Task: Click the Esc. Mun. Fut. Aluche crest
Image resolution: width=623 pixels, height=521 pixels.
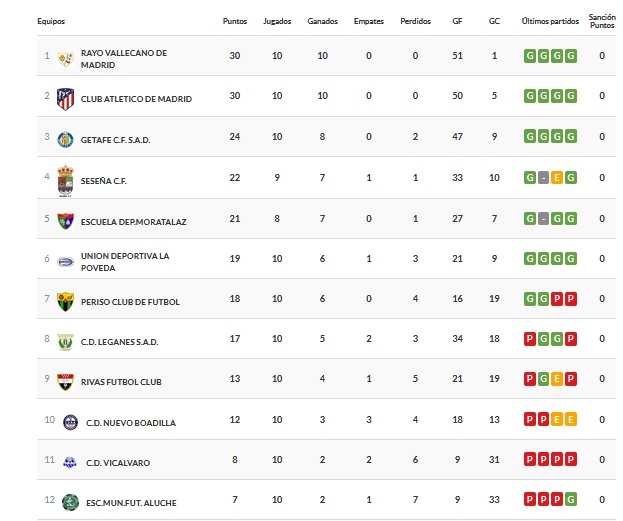Action: pyautogui.click(x=69, y=502)
